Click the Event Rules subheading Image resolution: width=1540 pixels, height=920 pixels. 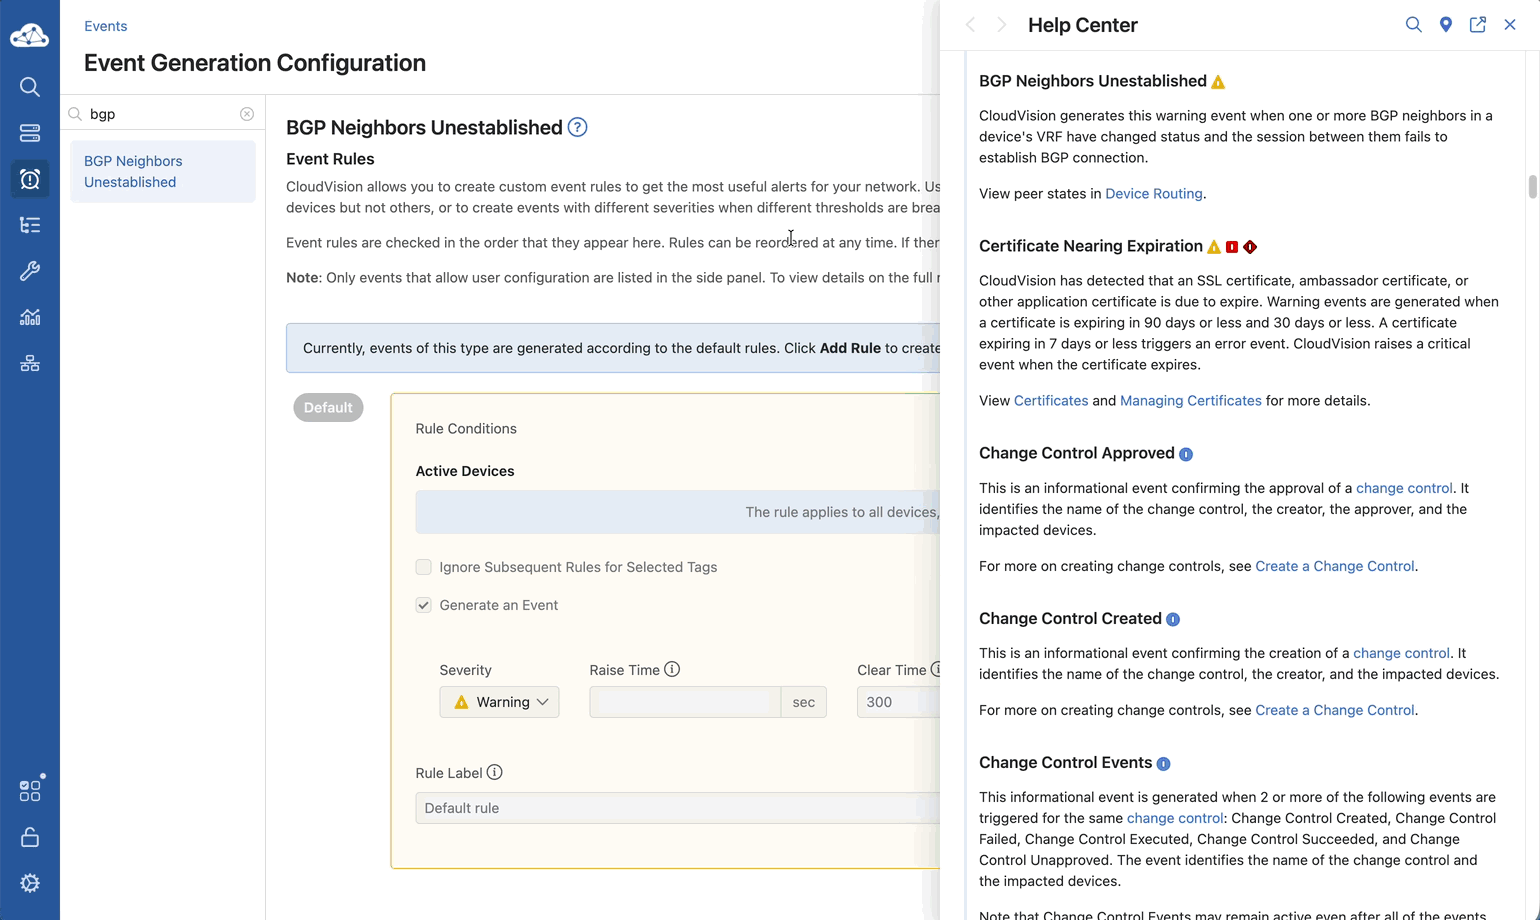click(330, 159)
